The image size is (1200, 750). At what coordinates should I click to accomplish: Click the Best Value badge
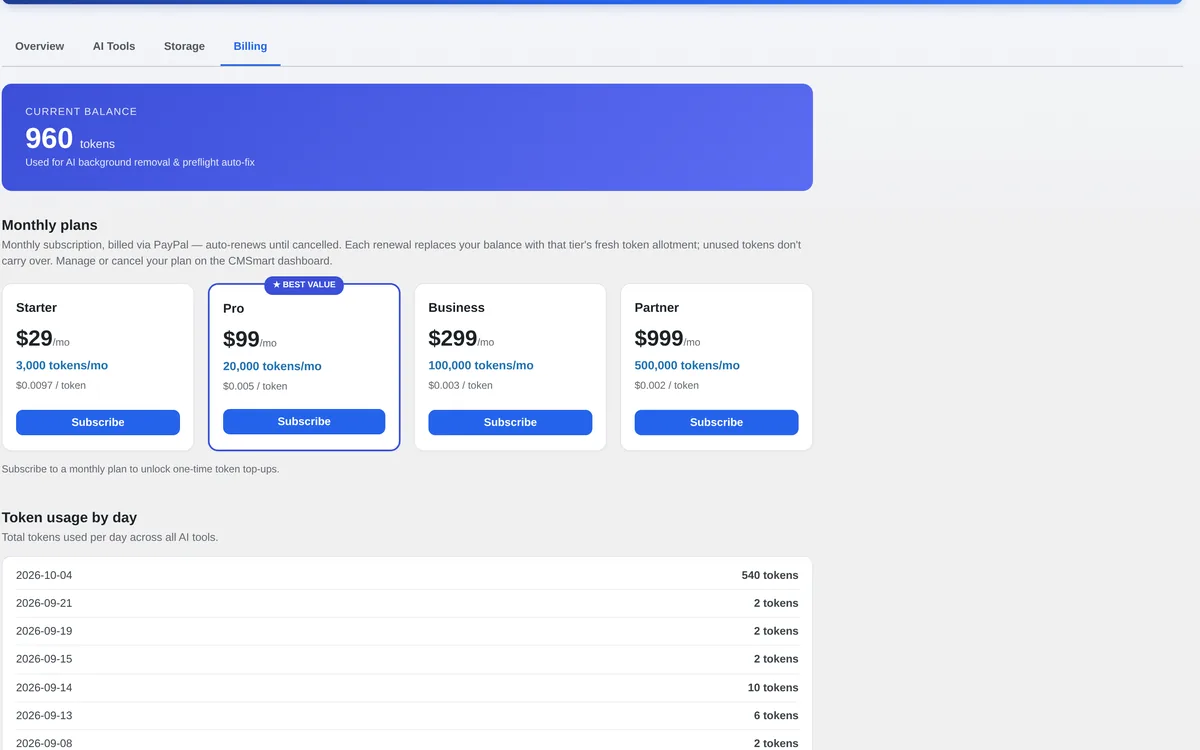click(x=304, y=285)
